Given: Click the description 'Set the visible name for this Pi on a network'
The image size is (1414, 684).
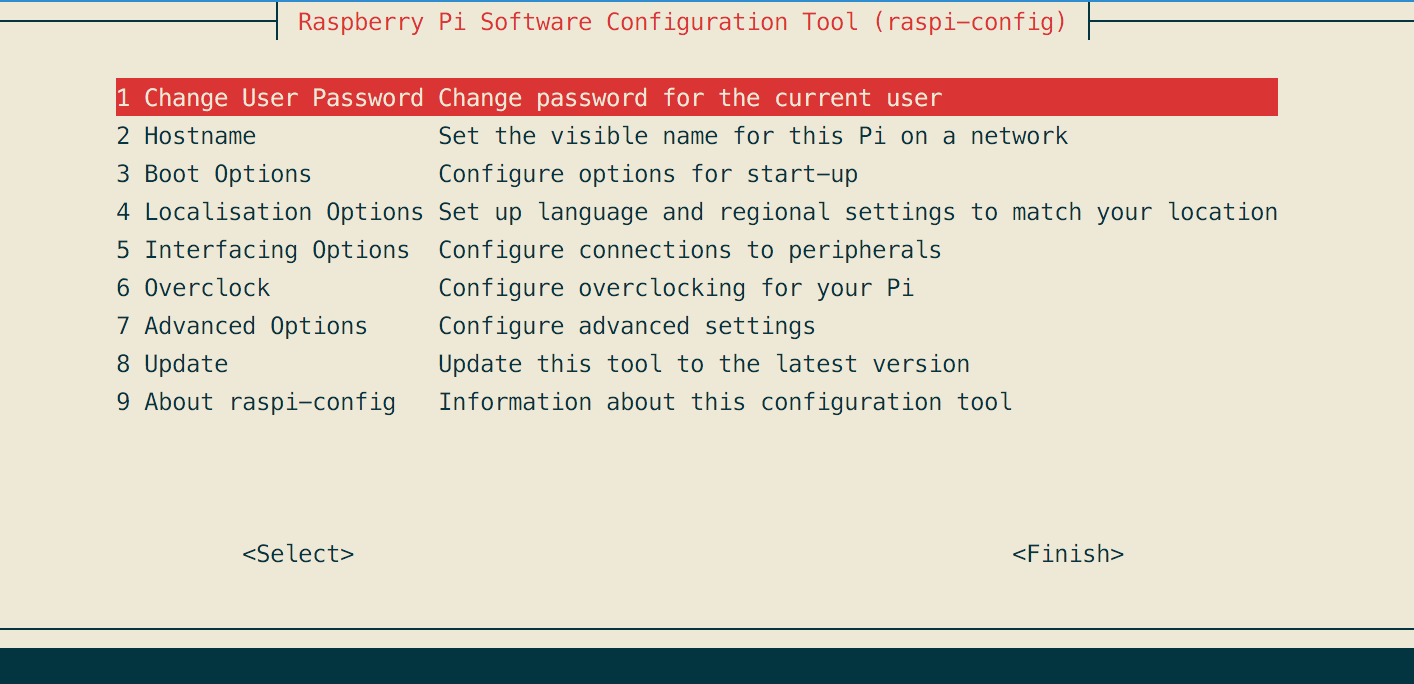Looking at the screenshot, I should click(x=753, y=136).
